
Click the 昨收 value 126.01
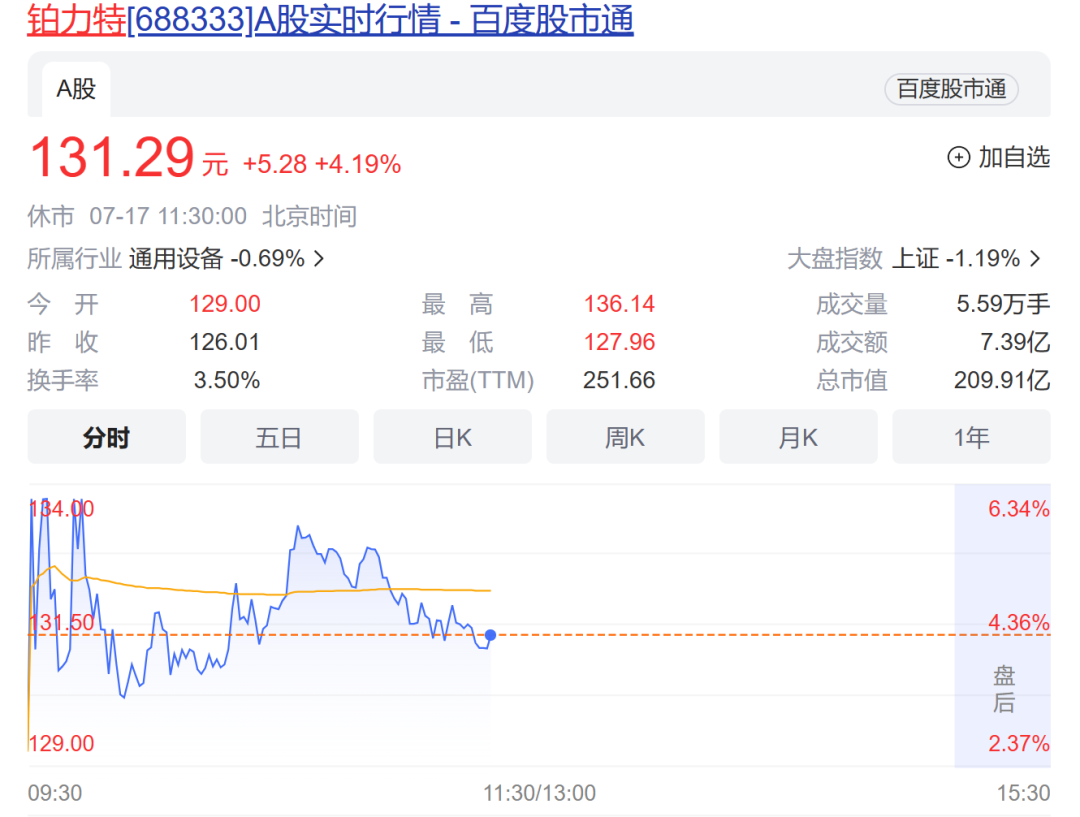[225, 342]
